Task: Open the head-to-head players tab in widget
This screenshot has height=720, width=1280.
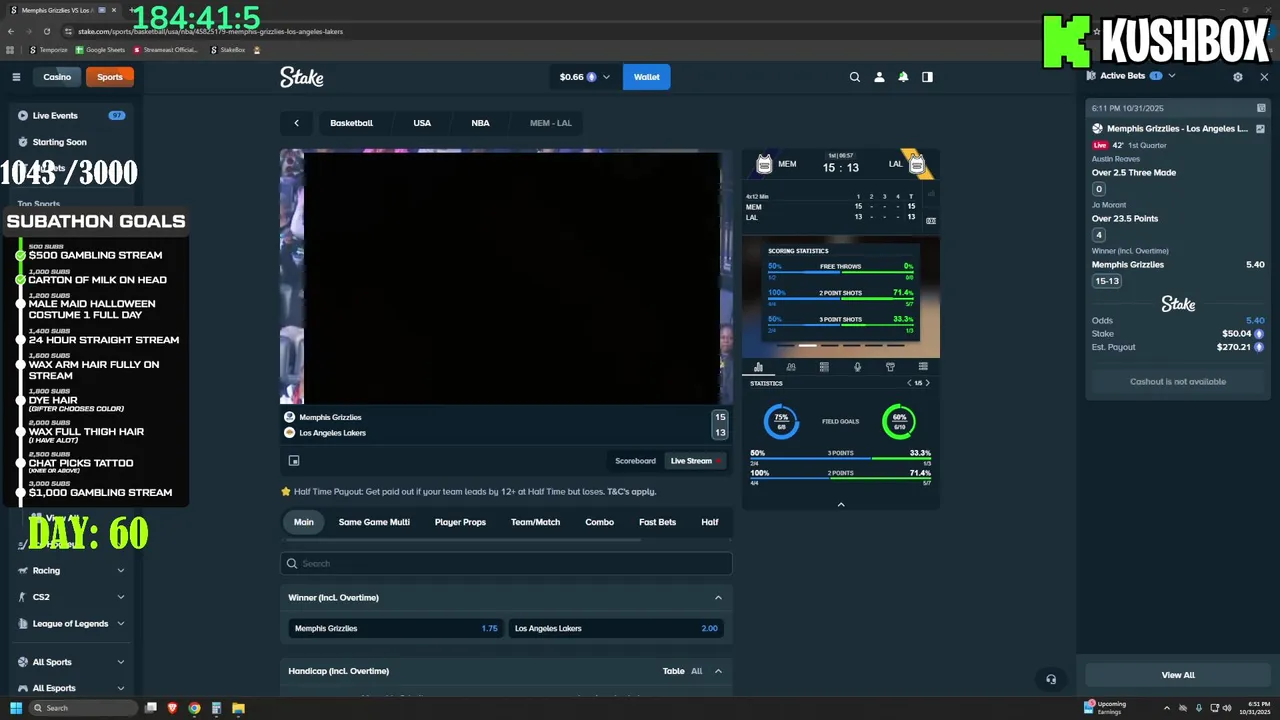Action: click(x=791, y=367)
